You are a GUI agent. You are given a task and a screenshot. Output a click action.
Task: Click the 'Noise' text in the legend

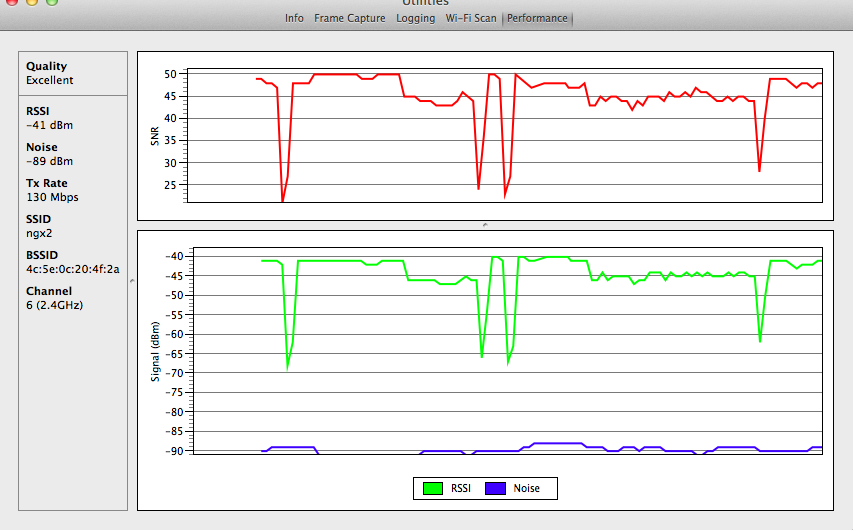click(x=527, y=488)
